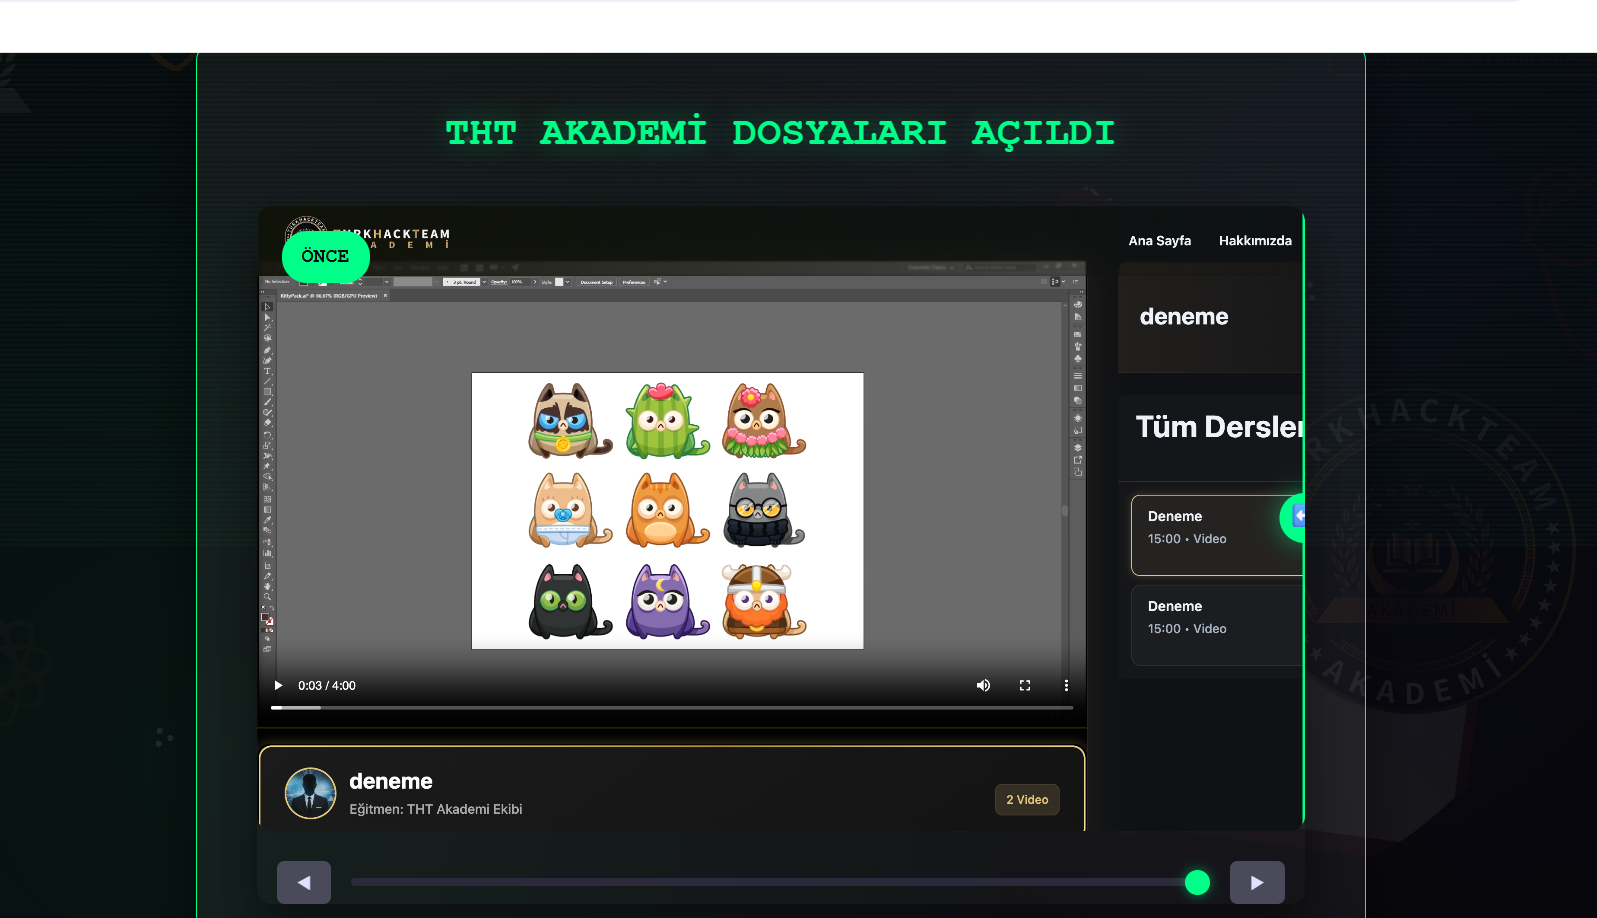Click the instructor avatar next to deneme
Viewport: 1597px width, 918px height.
coord(311,793)
